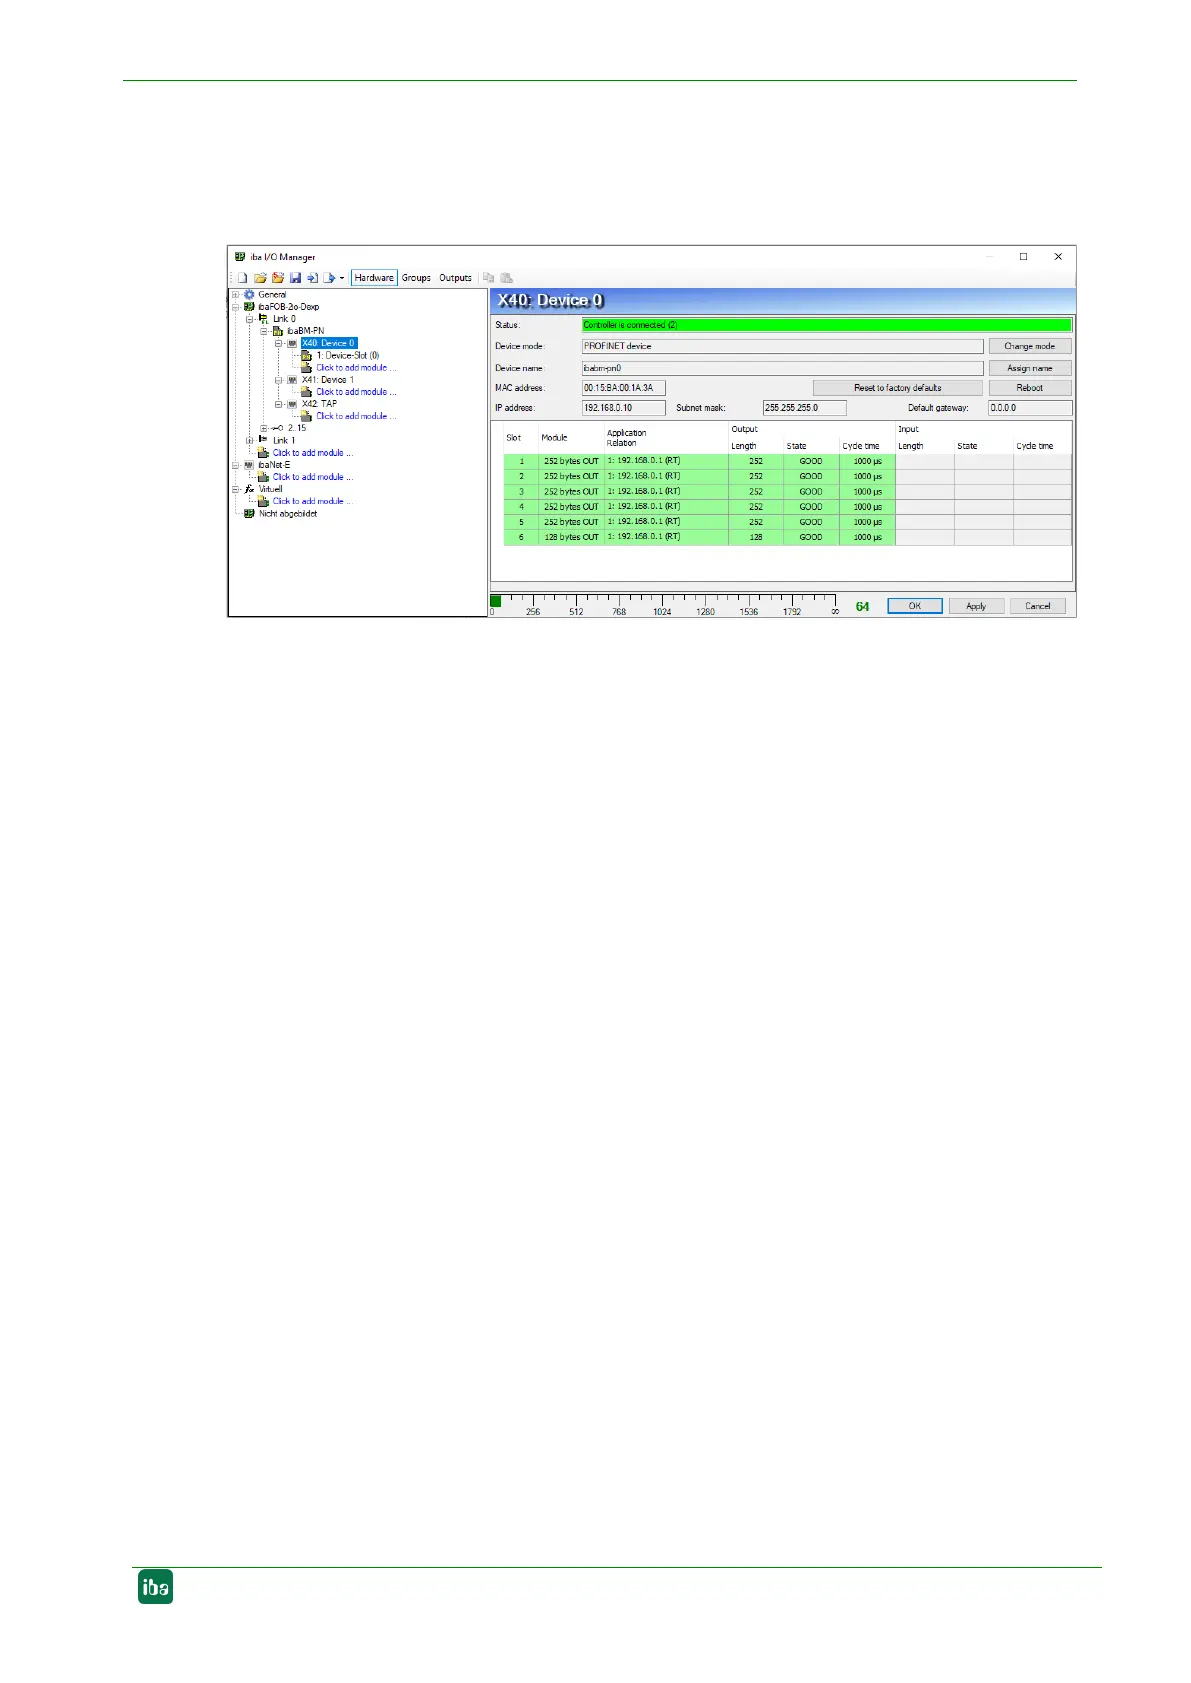Click the Save floppy-disk toolbar icon
1191x1683 pixels.
tap(295, 278)
